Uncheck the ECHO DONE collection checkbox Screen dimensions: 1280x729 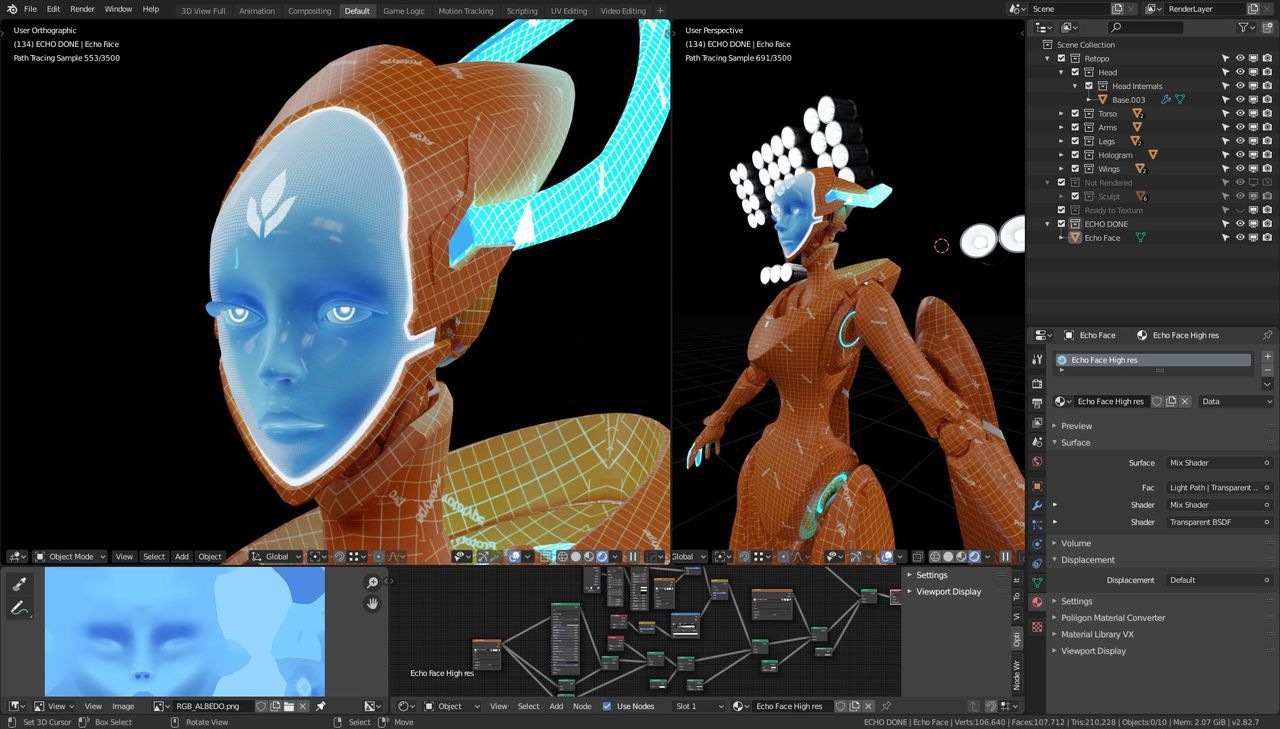(1061, 224)
